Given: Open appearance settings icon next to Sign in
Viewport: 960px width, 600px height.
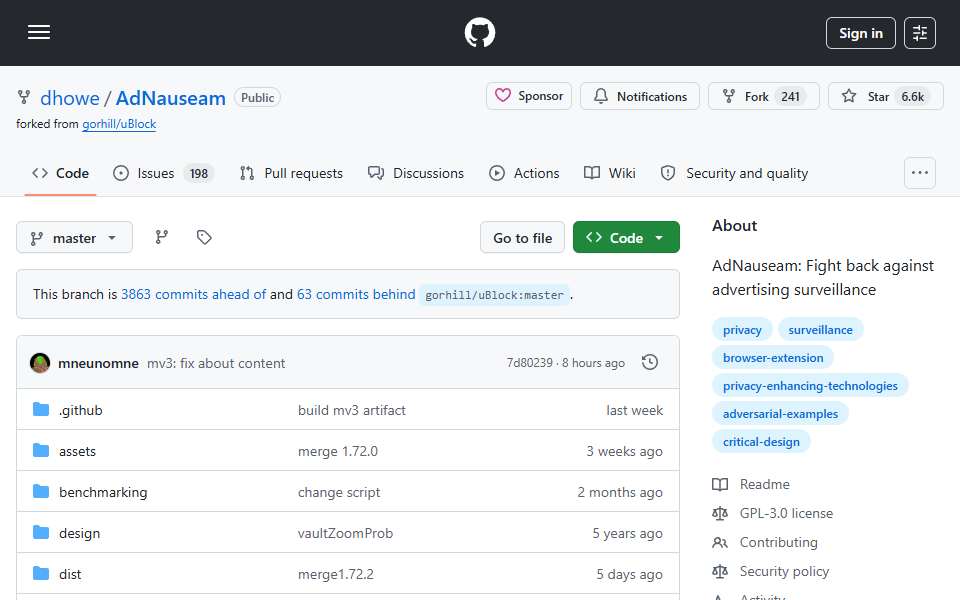Looking at the screenshot, I should pos(920,33).
